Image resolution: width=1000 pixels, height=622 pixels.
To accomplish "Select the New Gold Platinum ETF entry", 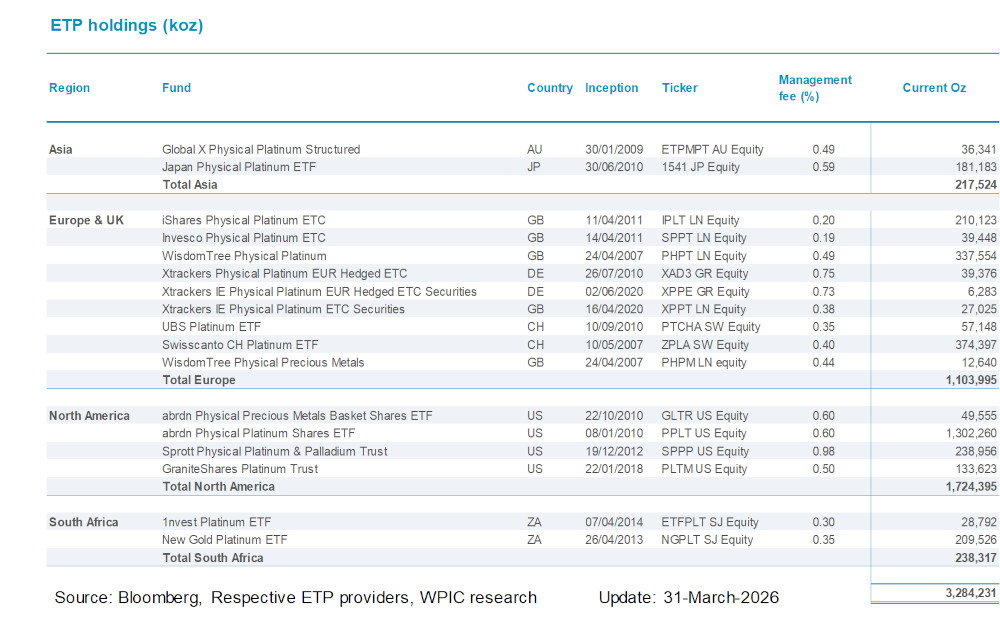I will coord(224,539).
